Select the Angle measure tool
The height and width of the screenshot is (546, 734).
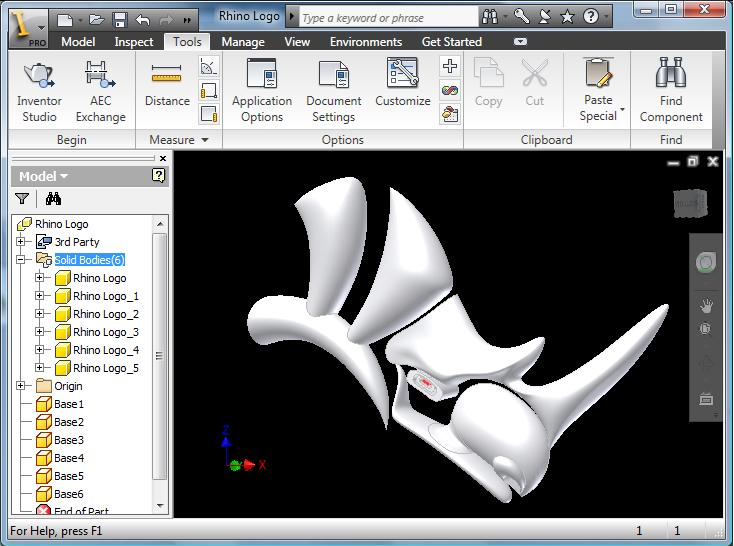pos(209,67)
